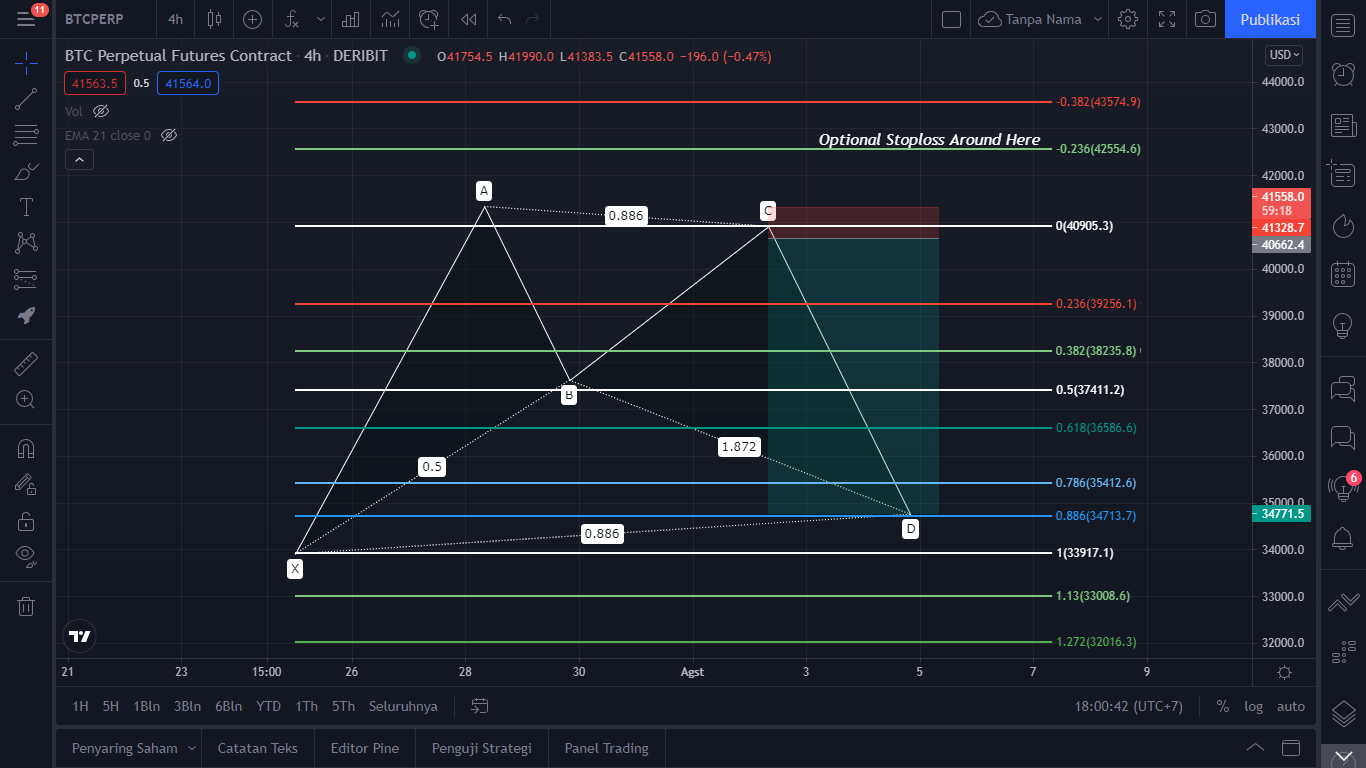Select the 1H date range
Screen dimensions: 1366x768
[80, 706]
